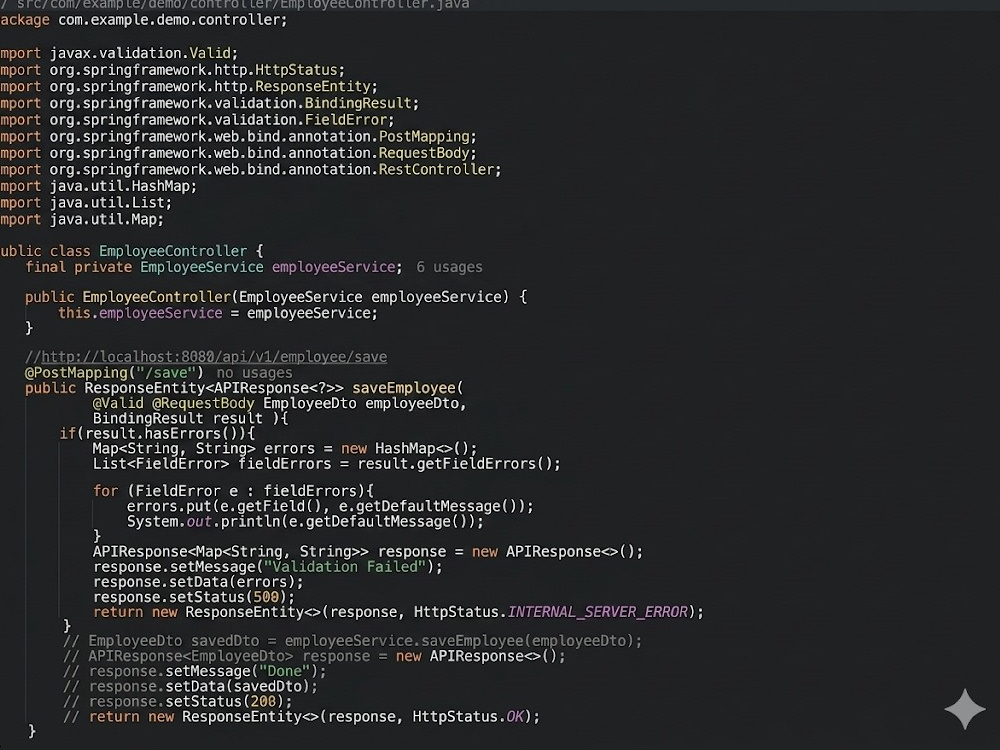
Task: Click ResponseEntity in the http.ResponseEntity import
Action: point(312,86)
